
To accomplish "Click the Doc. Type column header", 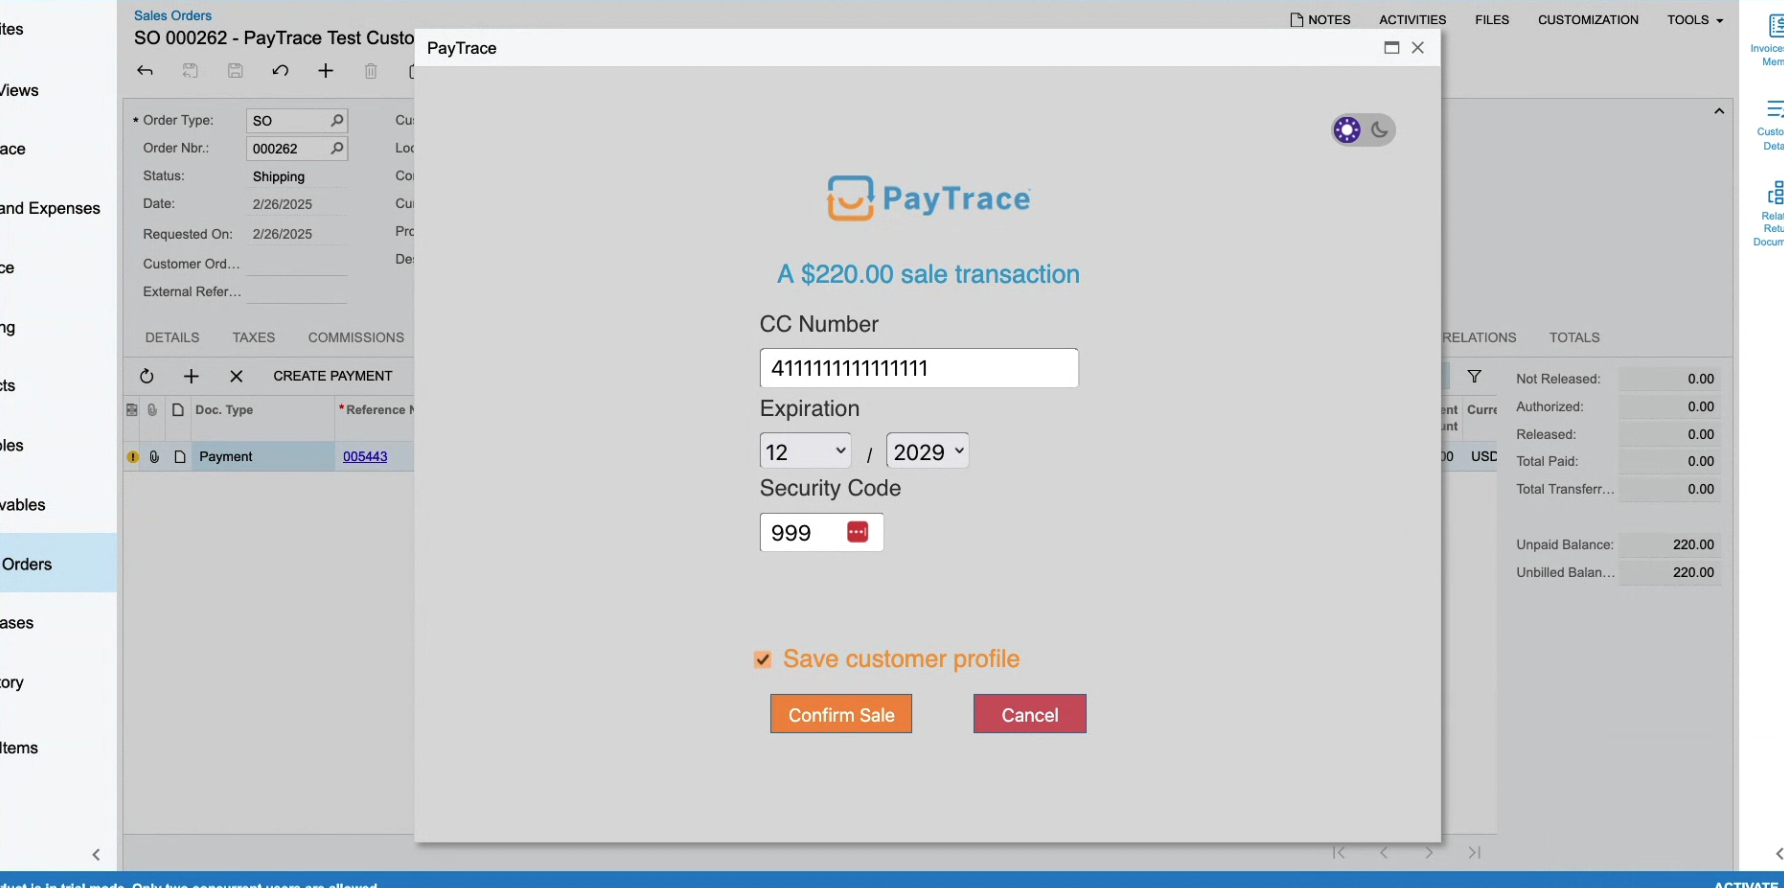I will pos(224,410).
